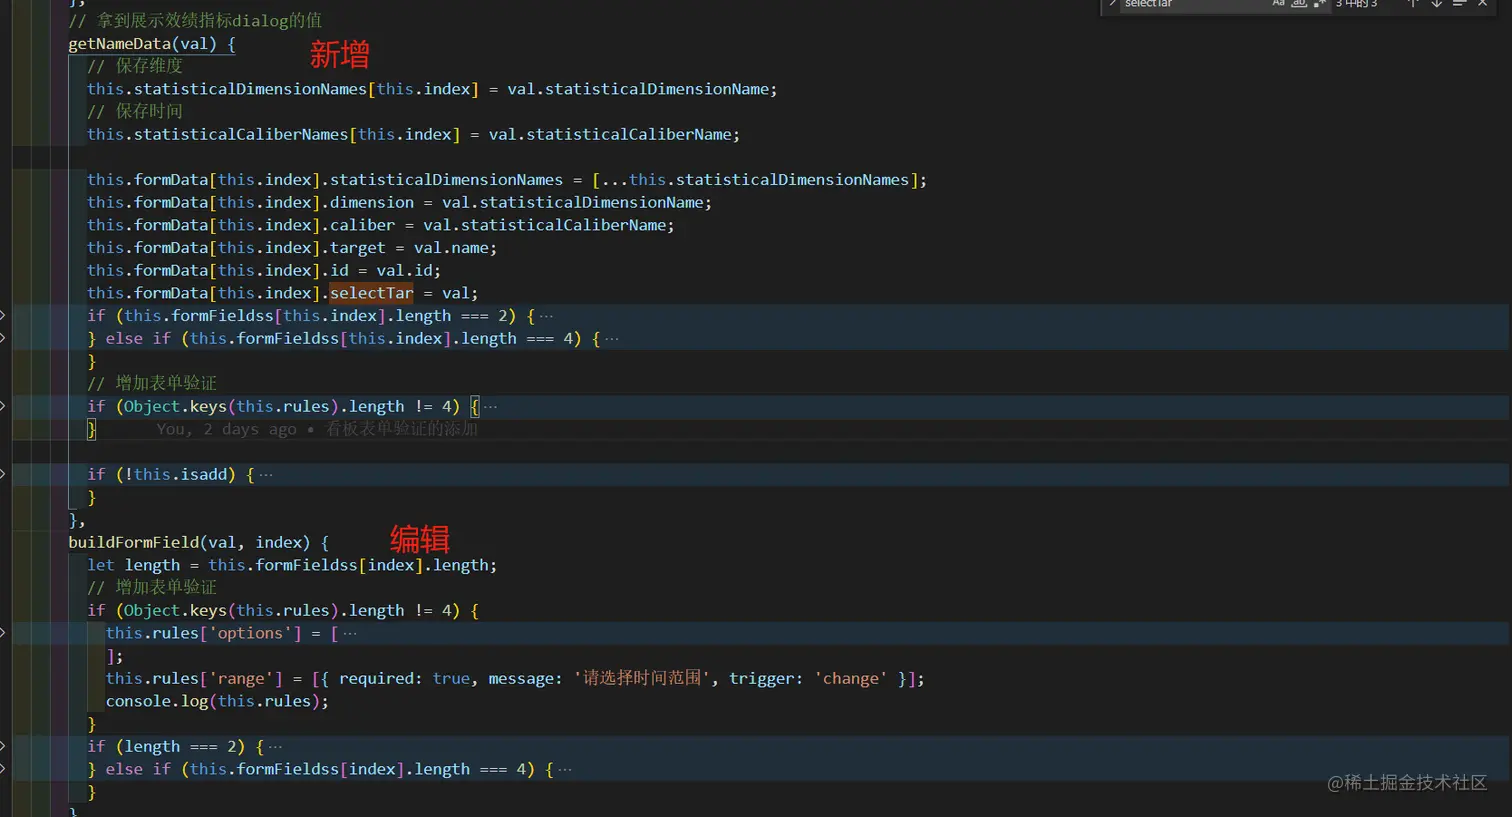Toggle Find in Selection in find widget
Viewport: 1512px width, 817px height.
pyautogui.click(x=1460, y=3)
